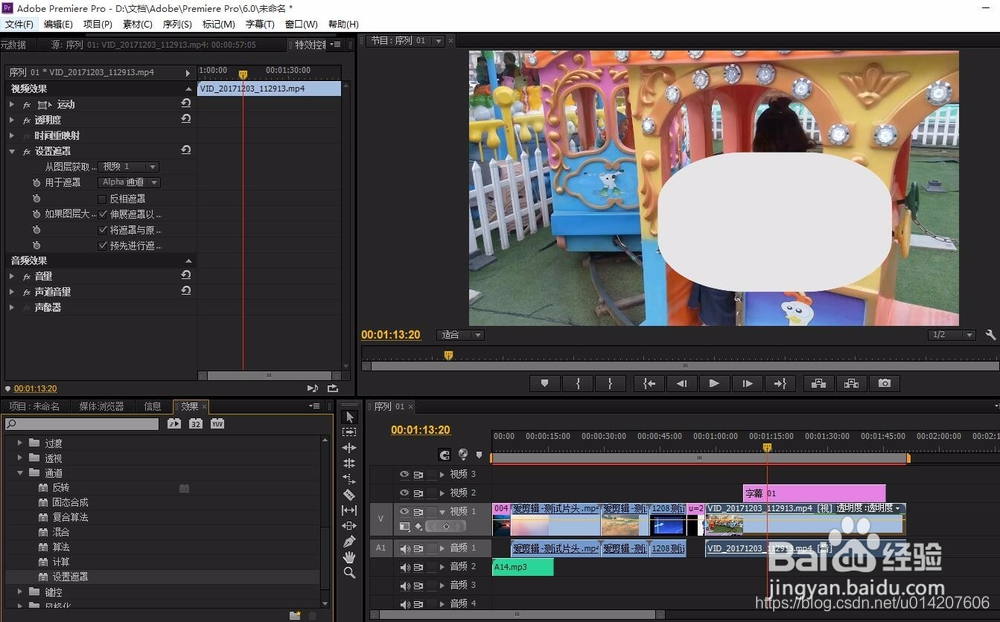The height and width of the screenshot is (622, 1000).
Task: Open the 编辑(E) menu
Action: [x=58, y=24]
